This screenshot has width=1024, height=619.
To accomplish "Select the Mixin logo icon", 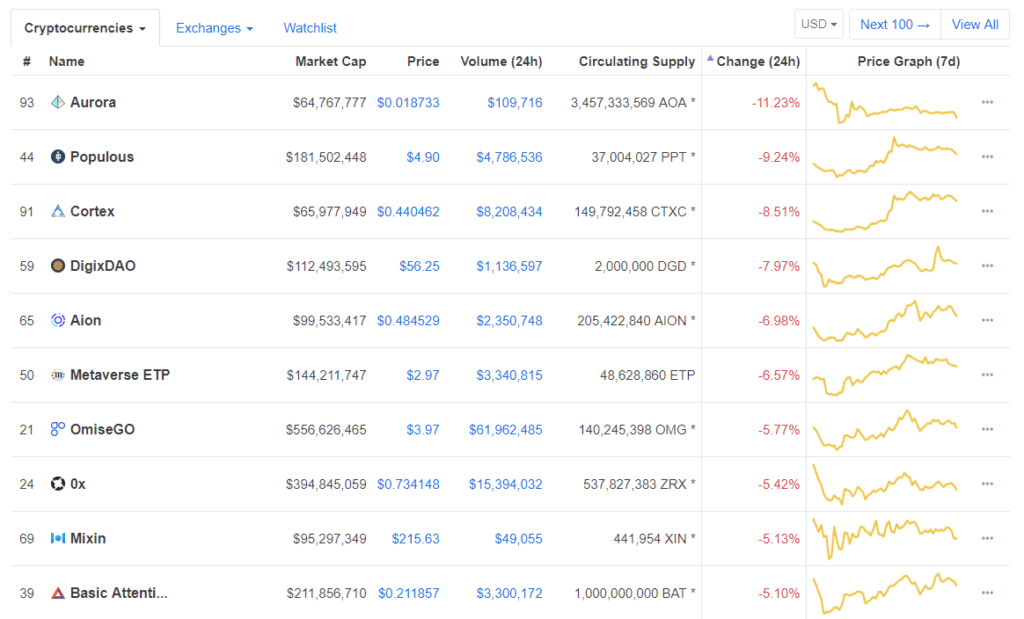I will tap(58, 538).
